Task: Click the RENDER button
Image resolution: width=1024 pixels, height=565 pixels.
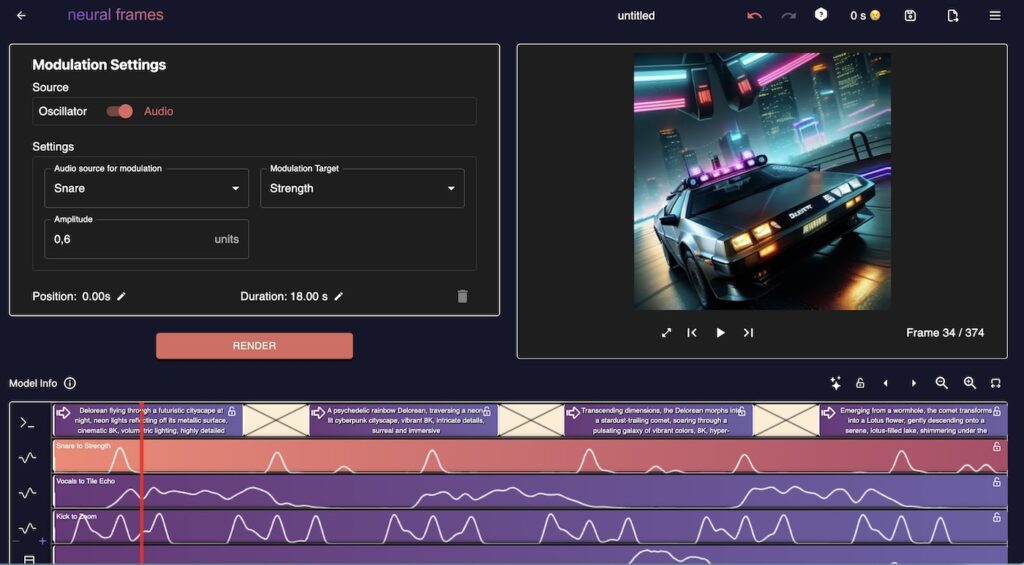Action: point(254,346)
